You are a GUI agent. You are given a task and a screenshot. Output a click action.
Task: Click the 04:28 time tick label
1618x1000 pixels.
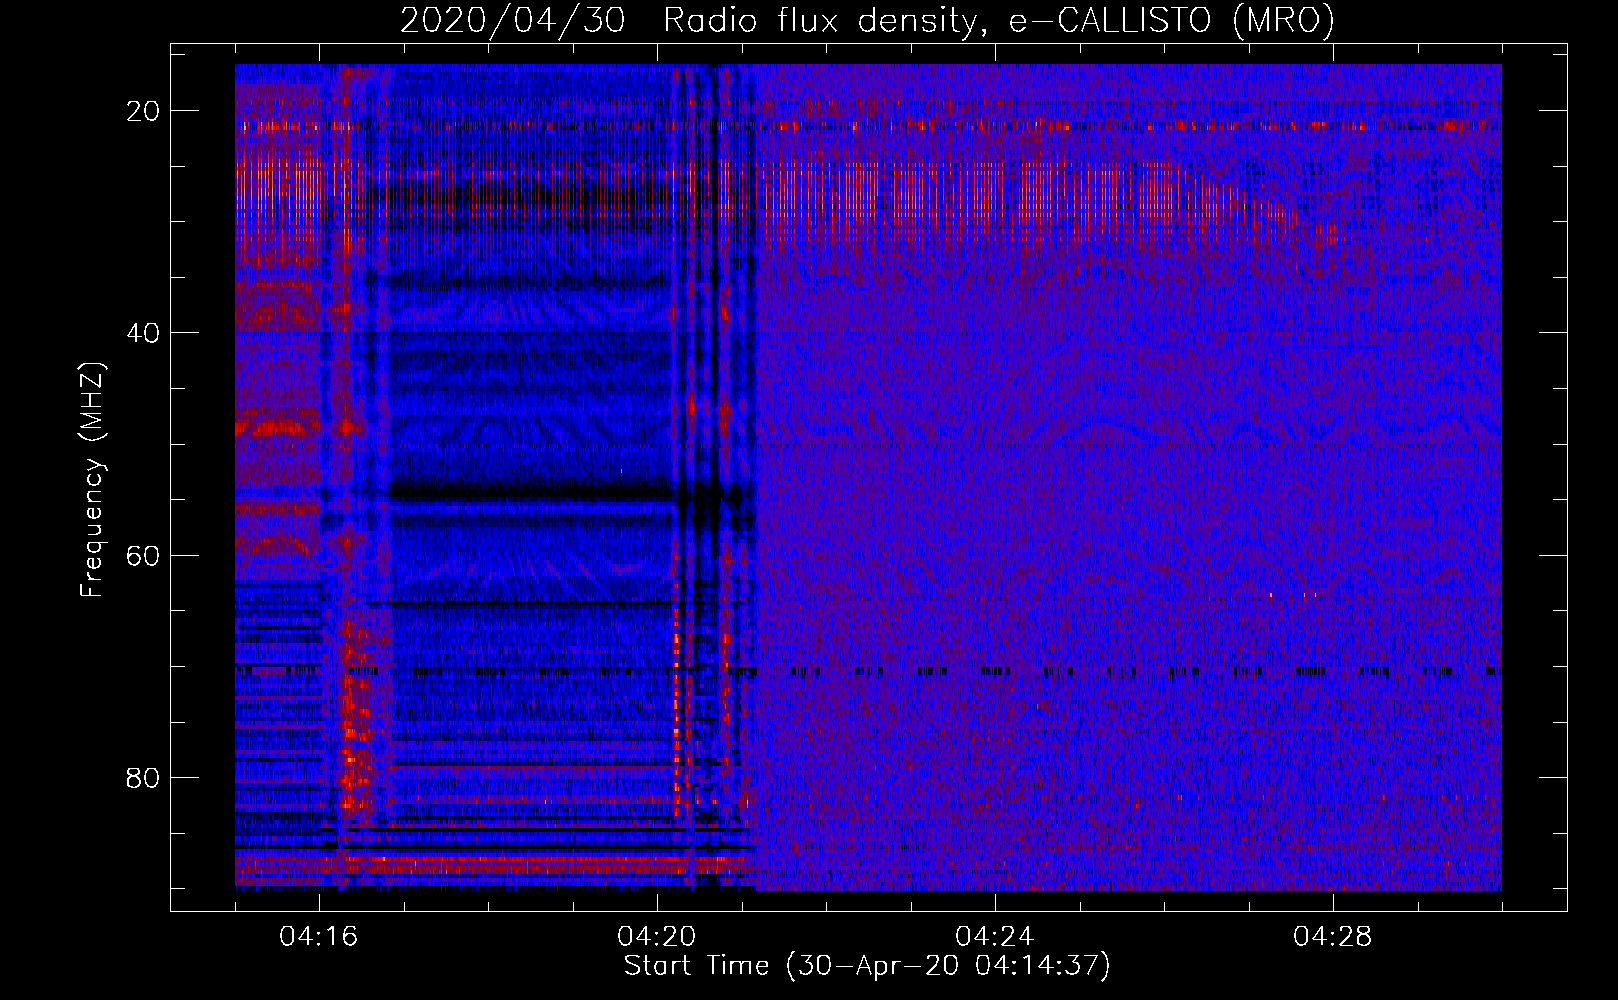click(x=1333, y=937)
